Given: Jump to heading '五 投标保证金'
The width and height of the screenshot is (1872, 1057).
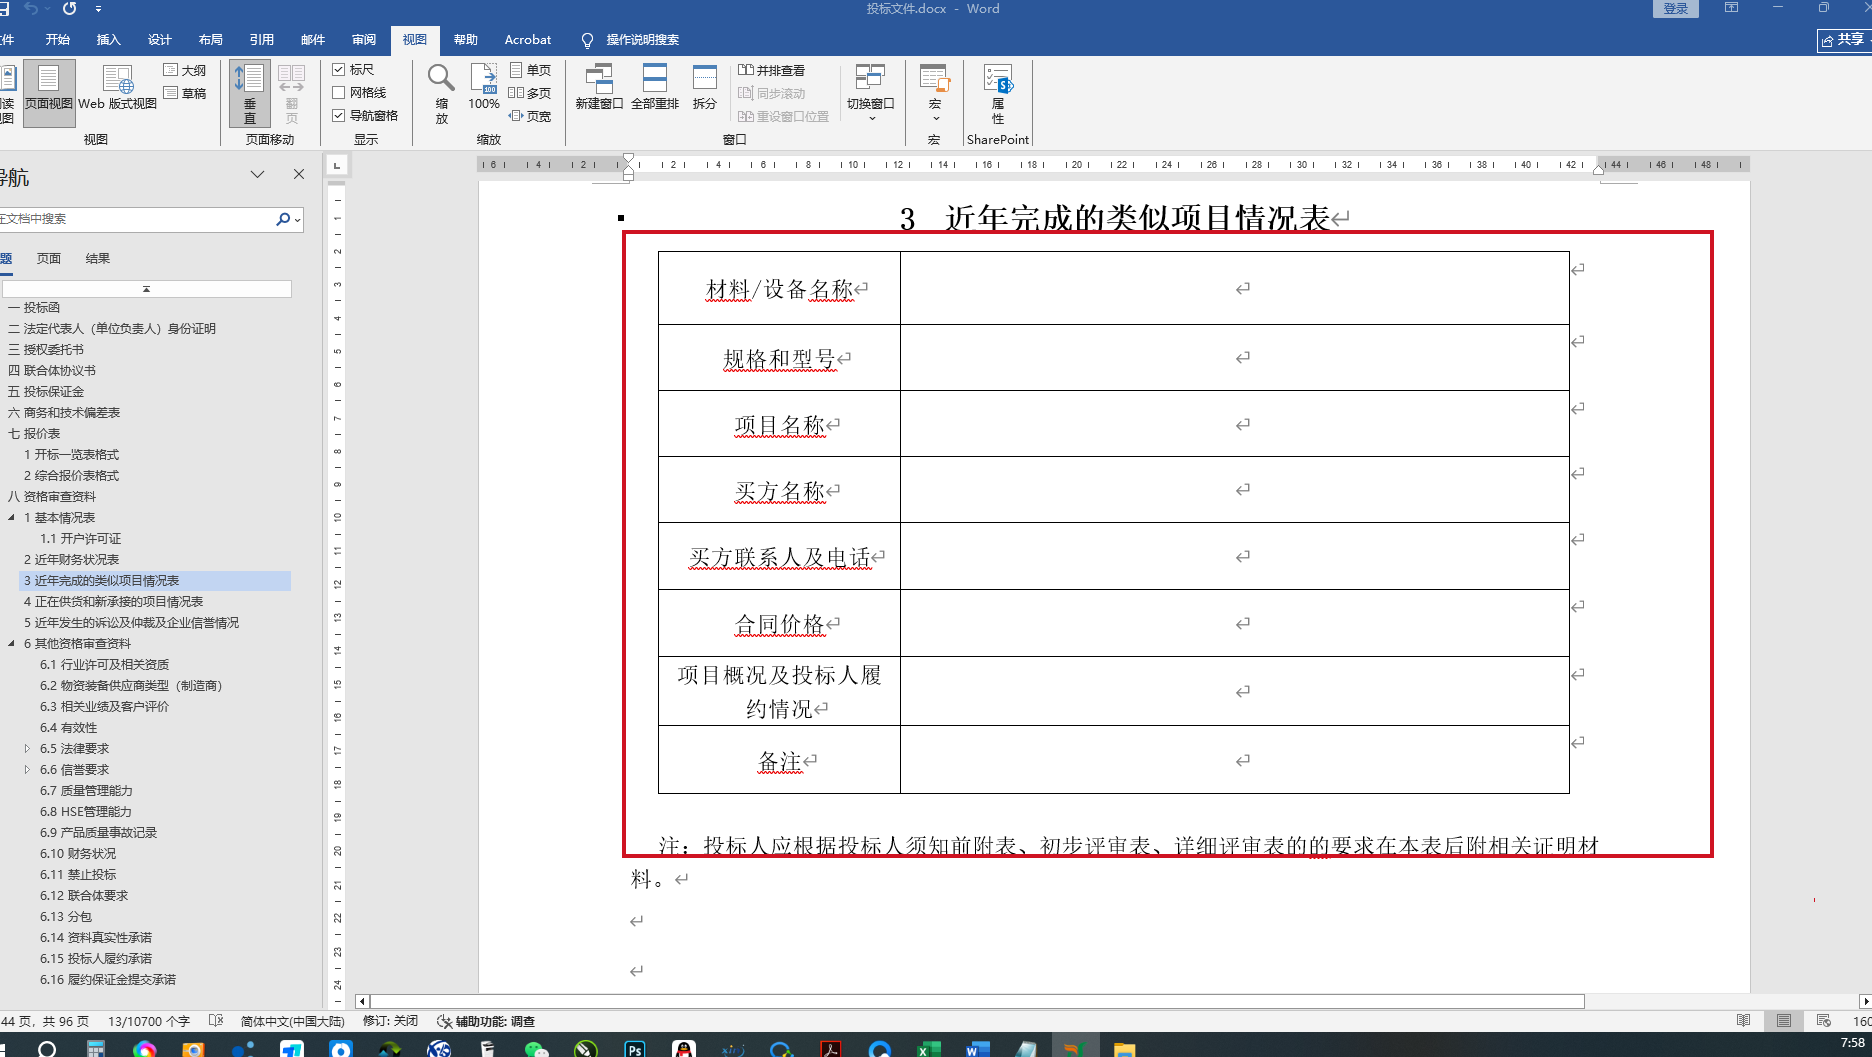Looking at the screenshot, I should 46,392.
